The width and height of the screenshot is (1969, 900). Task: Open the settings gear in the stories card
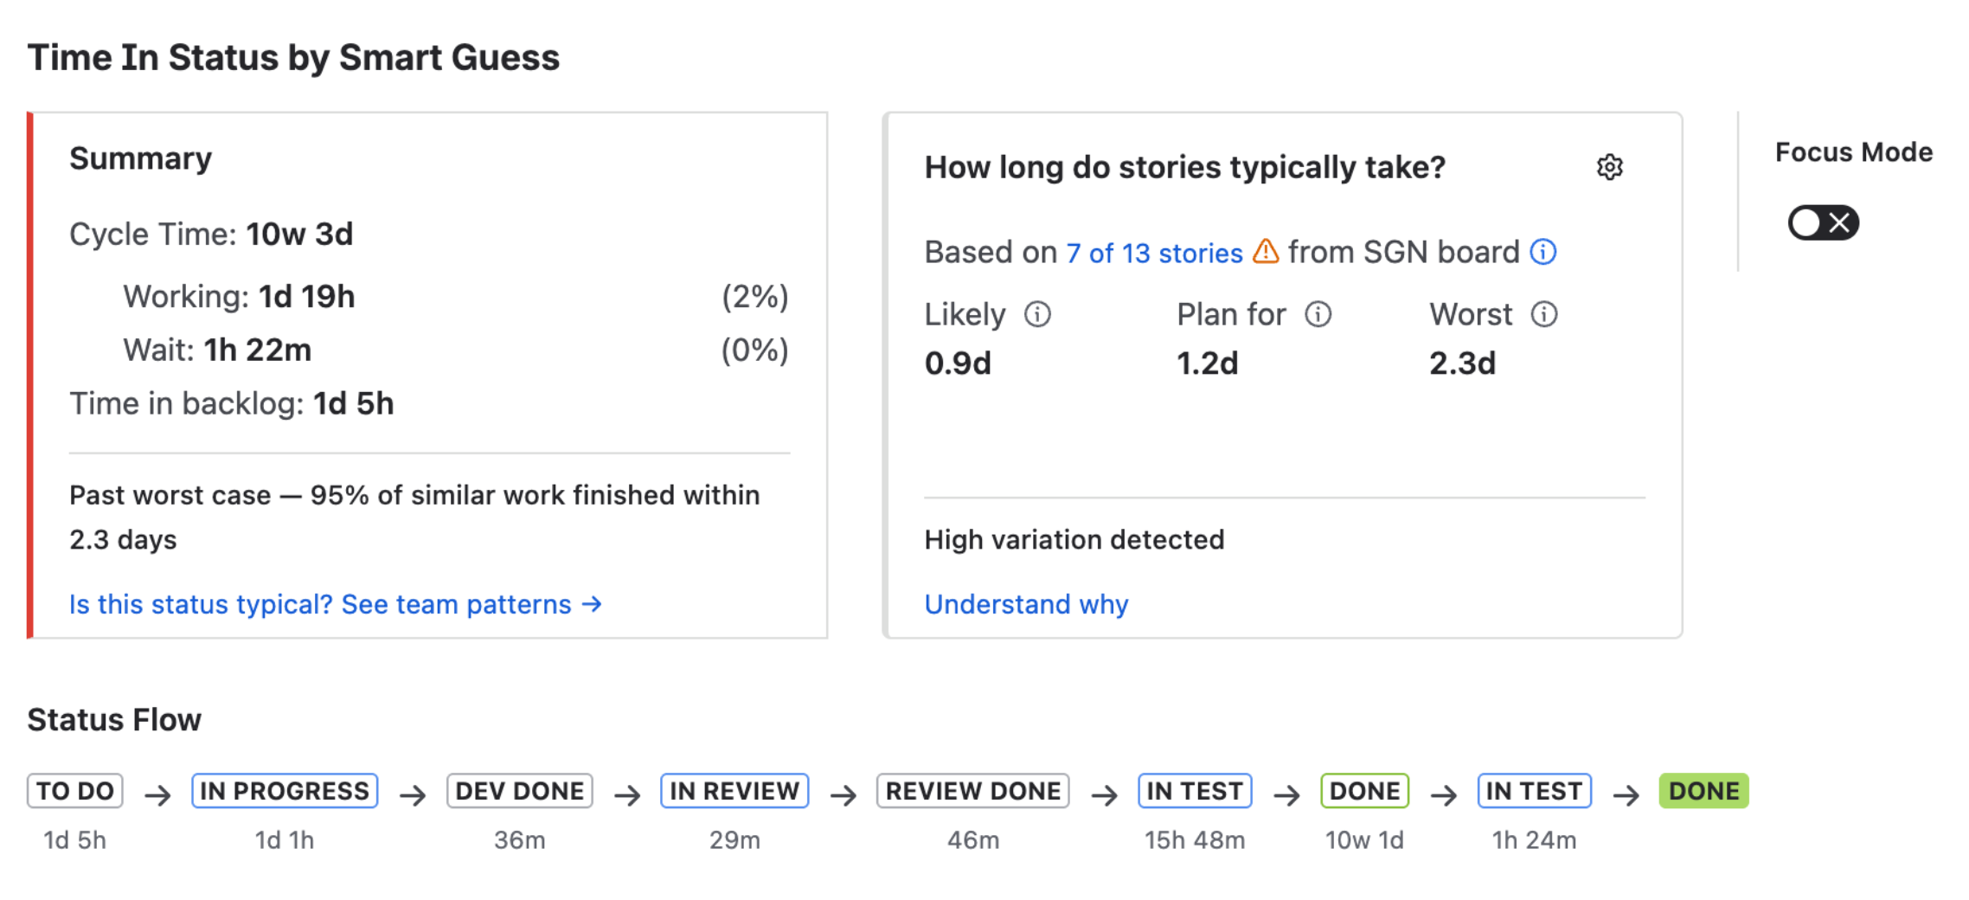pos(1609,167)
